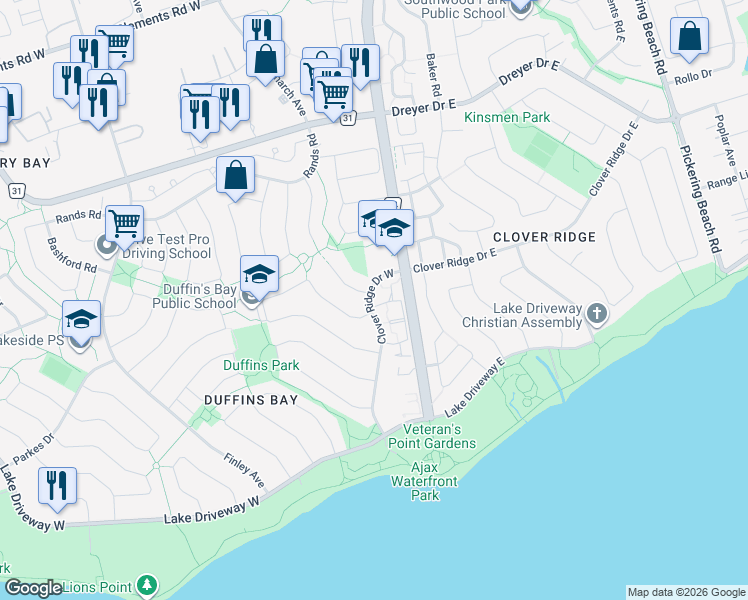Viewport: 748px width, 600px height.
Task: Click the shopping bag marker near Rollo Dr
Action: pyautogui.click(x=689, y=38)
